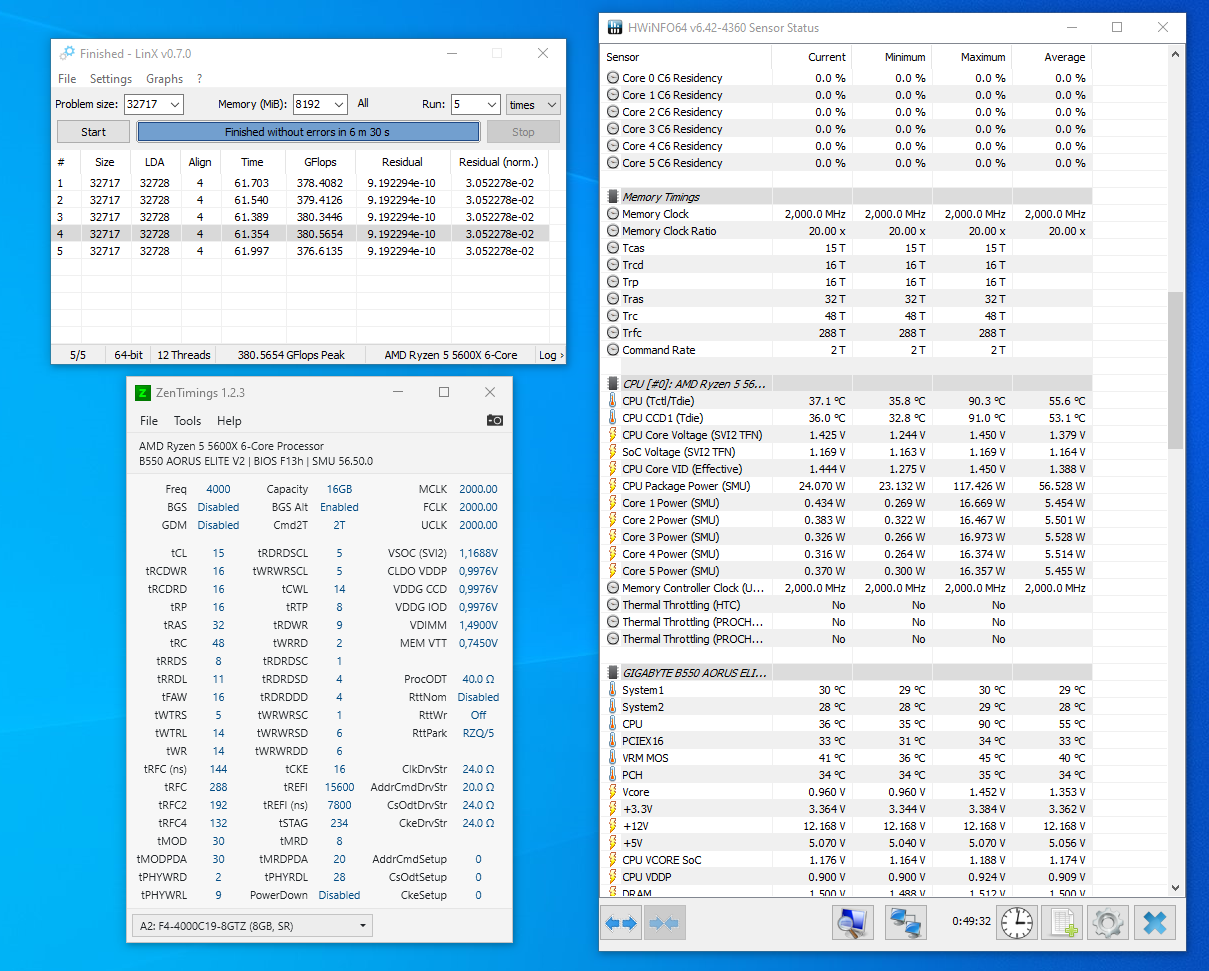Click the icon beside Command Rate row
This screenshot has height=971, width=1209.
pyautogui.click(x=613, y=350)
